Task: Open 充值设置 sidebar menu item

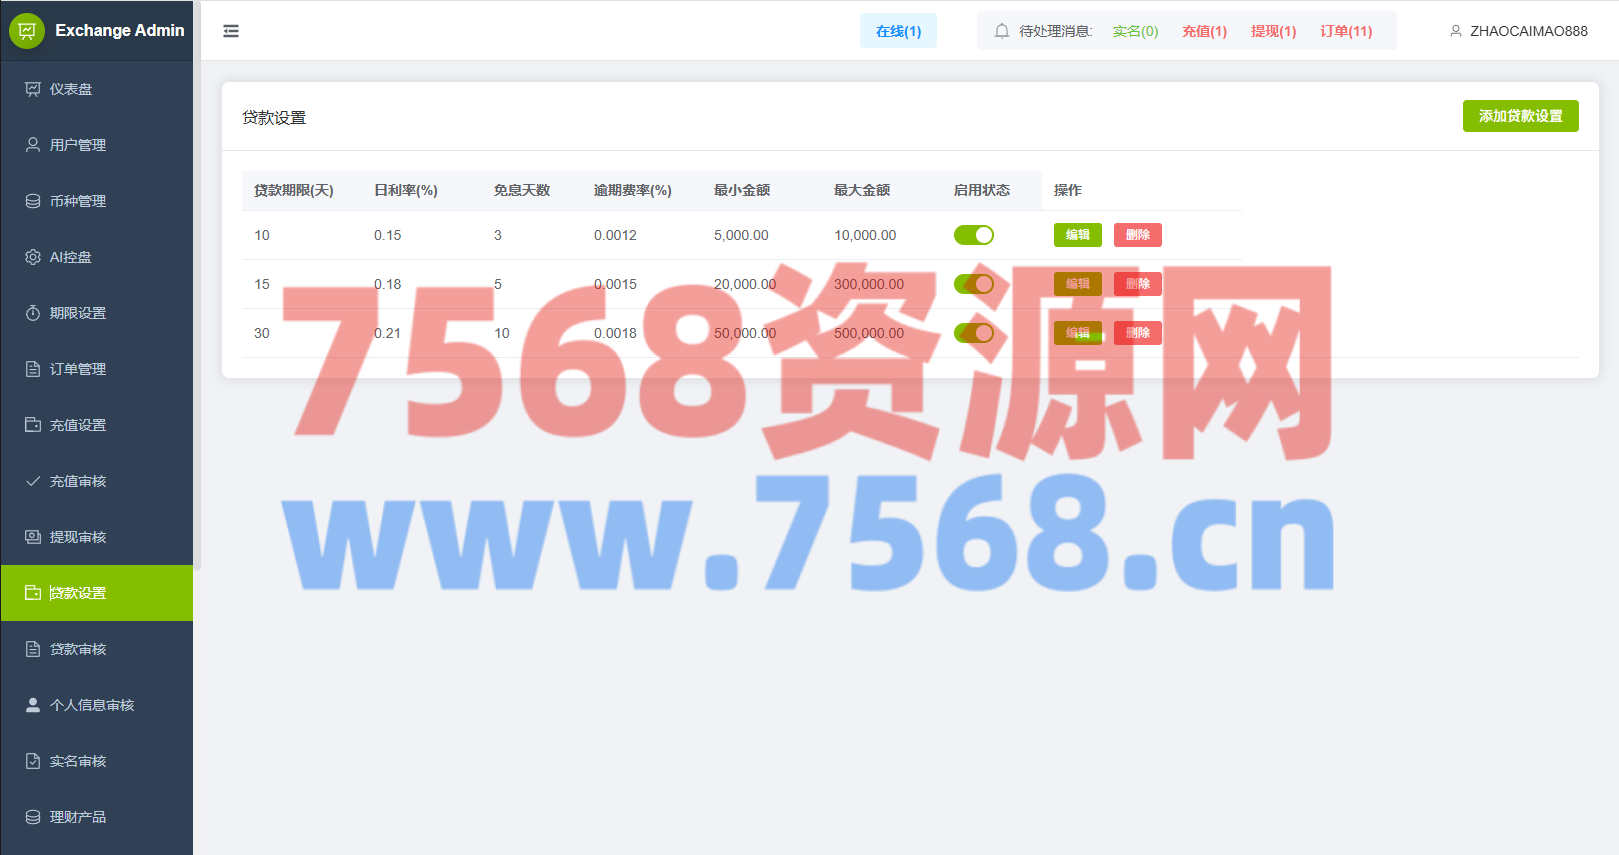Action: [x=78, y=425]
